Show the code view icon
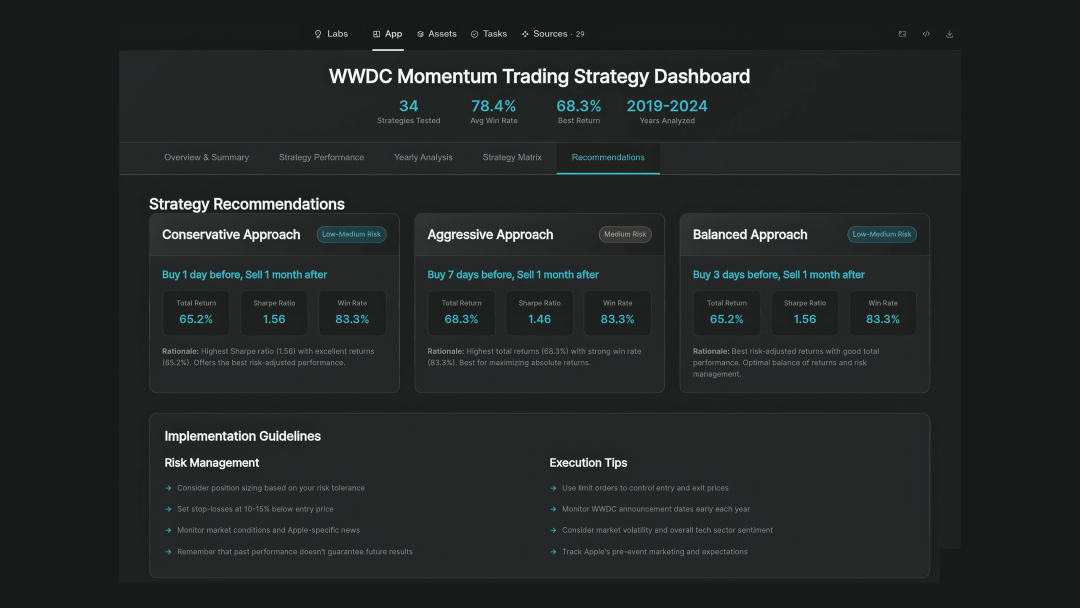The image size is (1080, 608). click(x=926, y=34)
